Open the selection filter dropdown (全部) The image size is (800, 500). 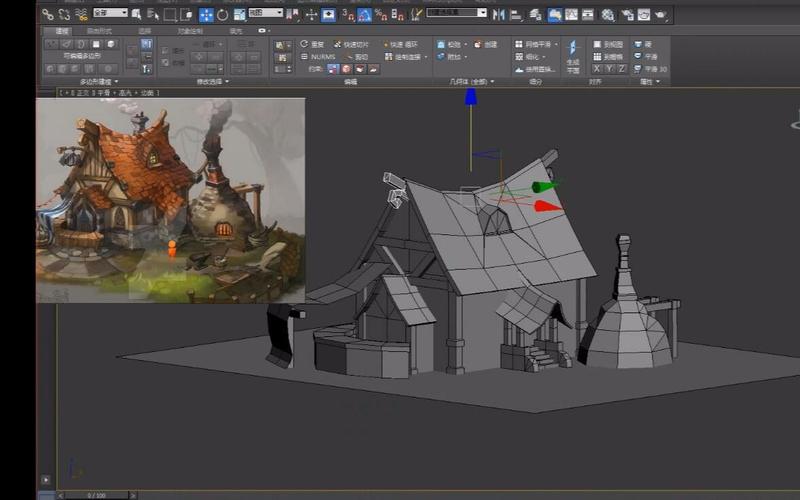[110, 13]
